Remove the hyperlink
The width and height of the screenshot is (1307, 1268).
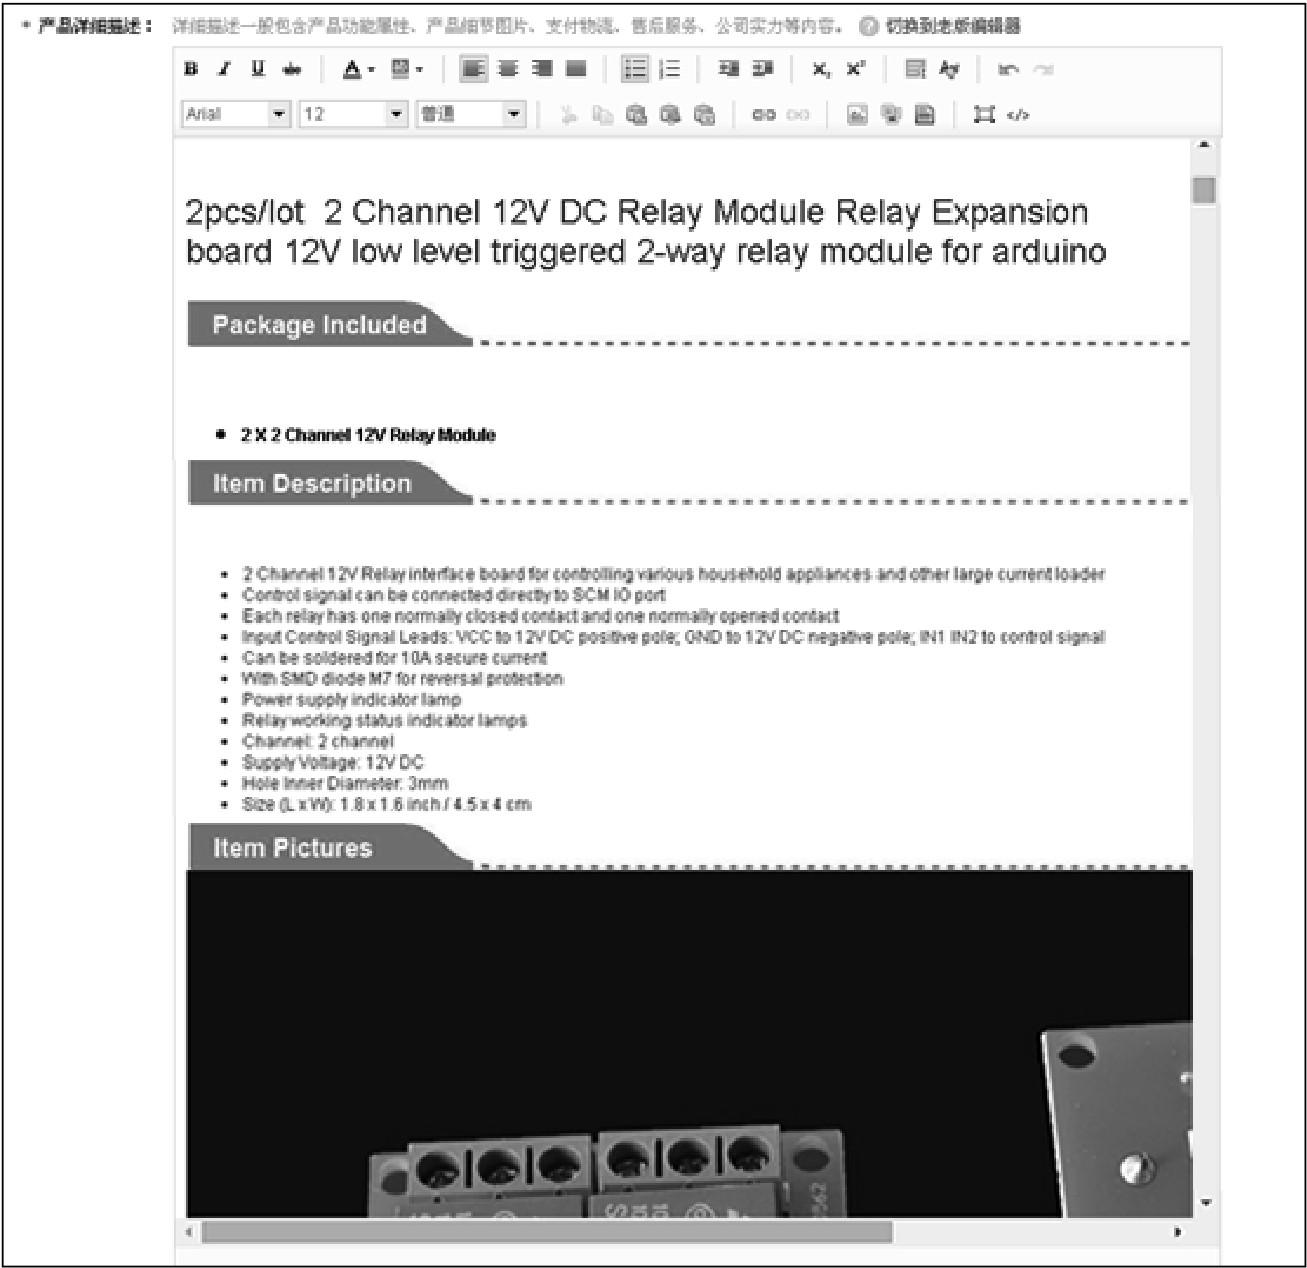pyautogui.click(x=797, y=115)
